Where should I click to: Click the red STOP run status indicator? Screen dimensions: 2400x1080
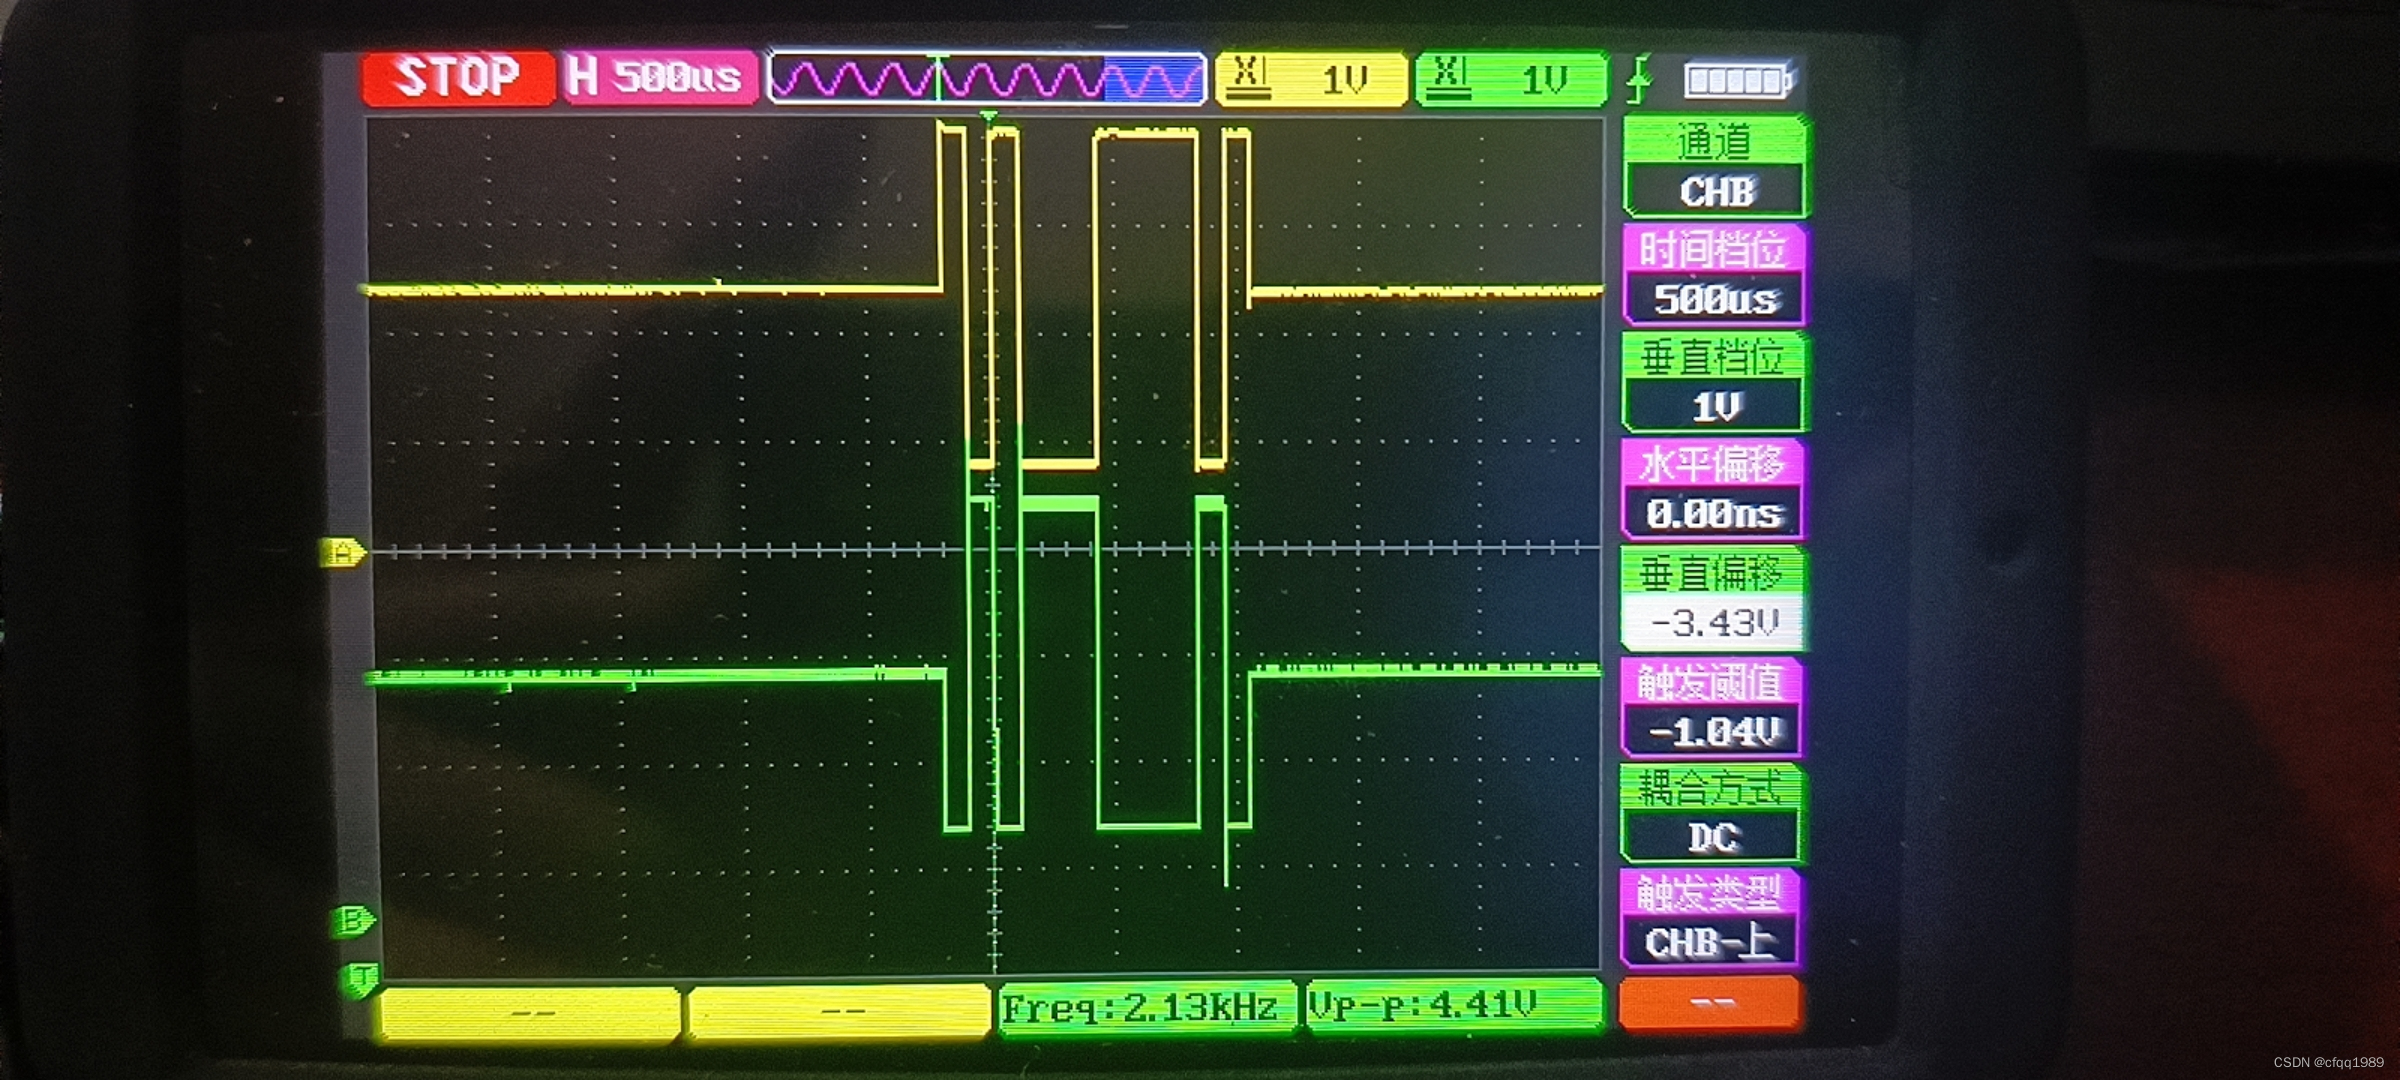pos(457,78)
